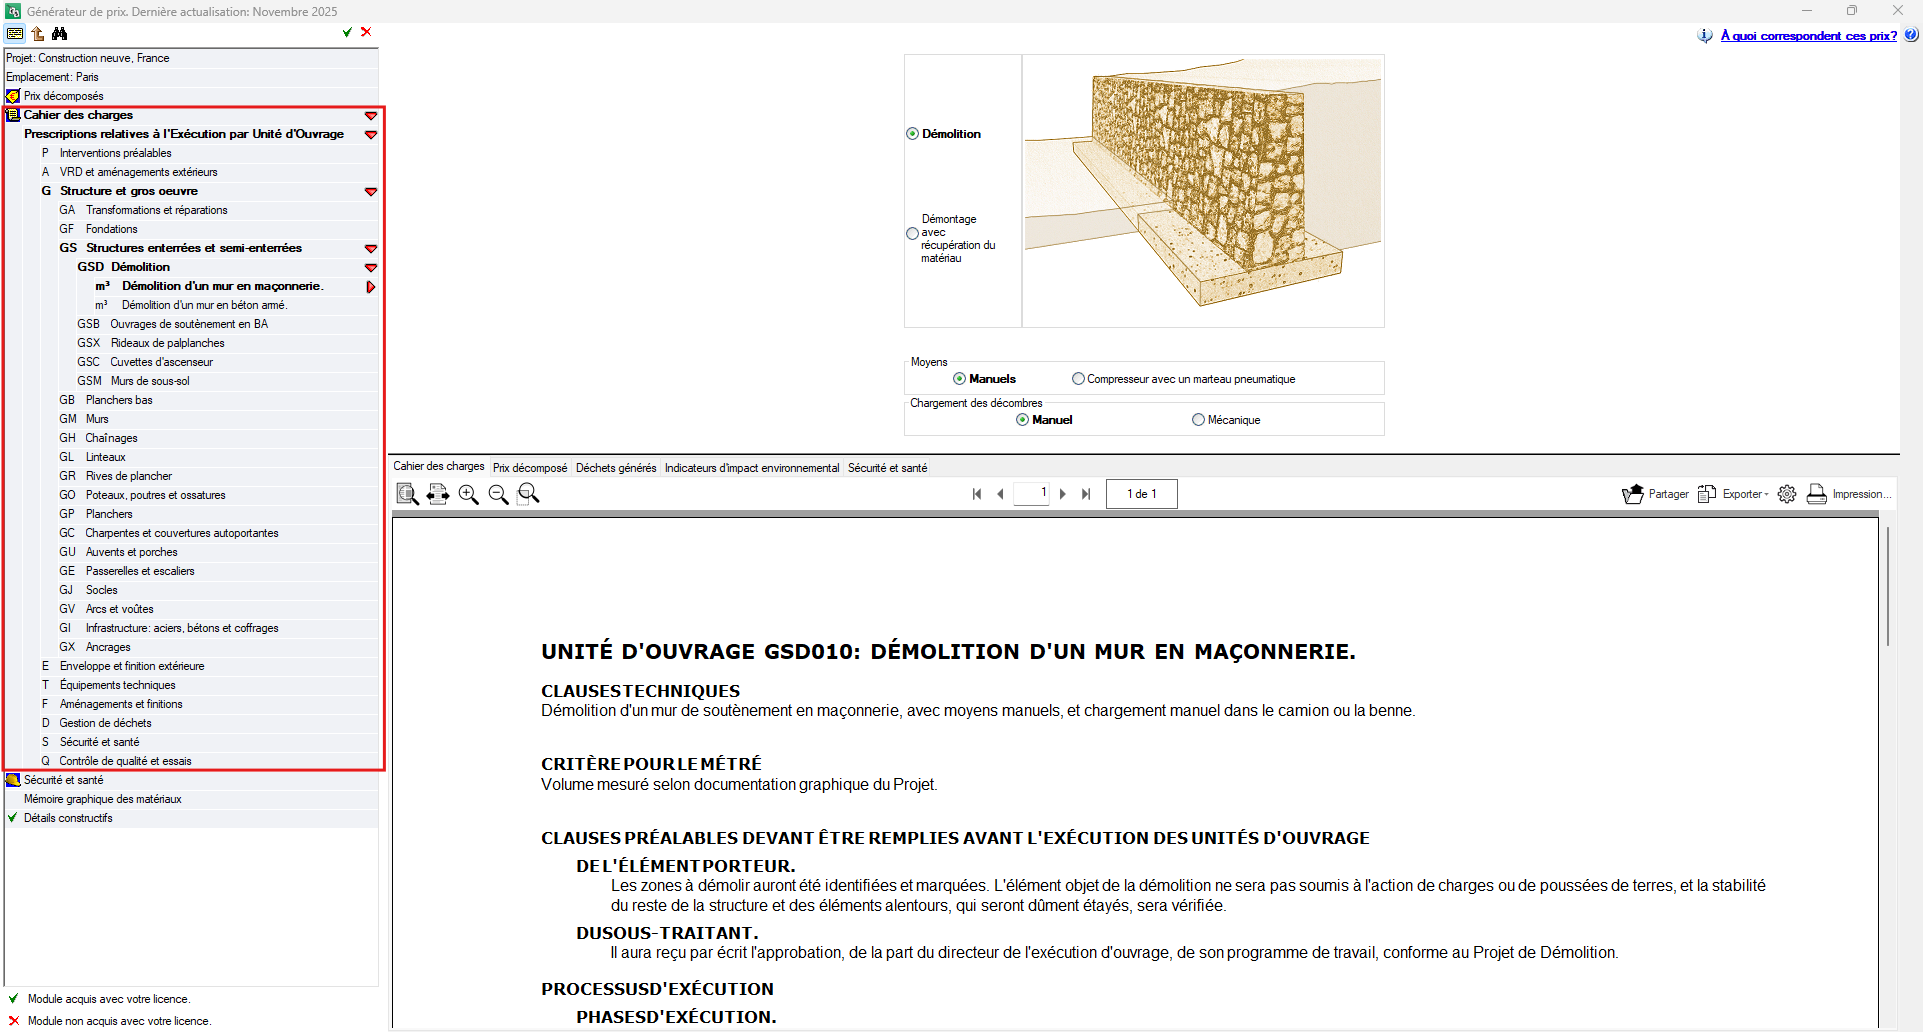Open the gear settings icon in viewer toolbar
Screen dimensions: 1923x1032
pyautogui.click(x=1787, y=494)
